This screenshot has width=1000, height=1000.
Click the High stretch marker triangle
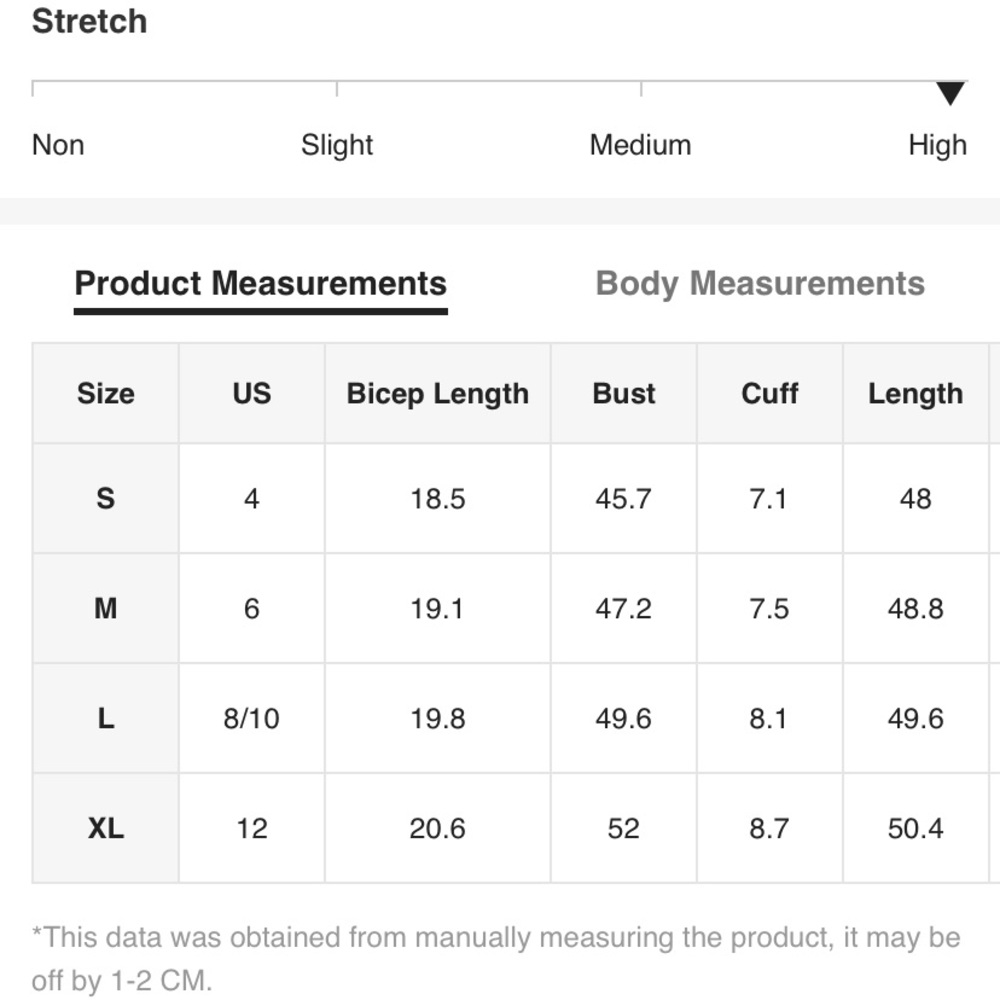950,94
